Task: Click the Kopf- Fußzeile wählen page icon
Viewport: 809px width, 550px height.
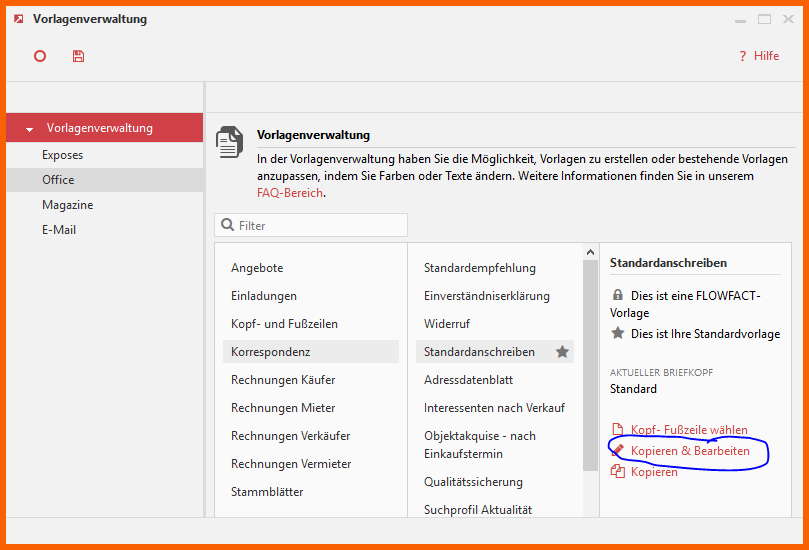Action: tap(618, 430)
